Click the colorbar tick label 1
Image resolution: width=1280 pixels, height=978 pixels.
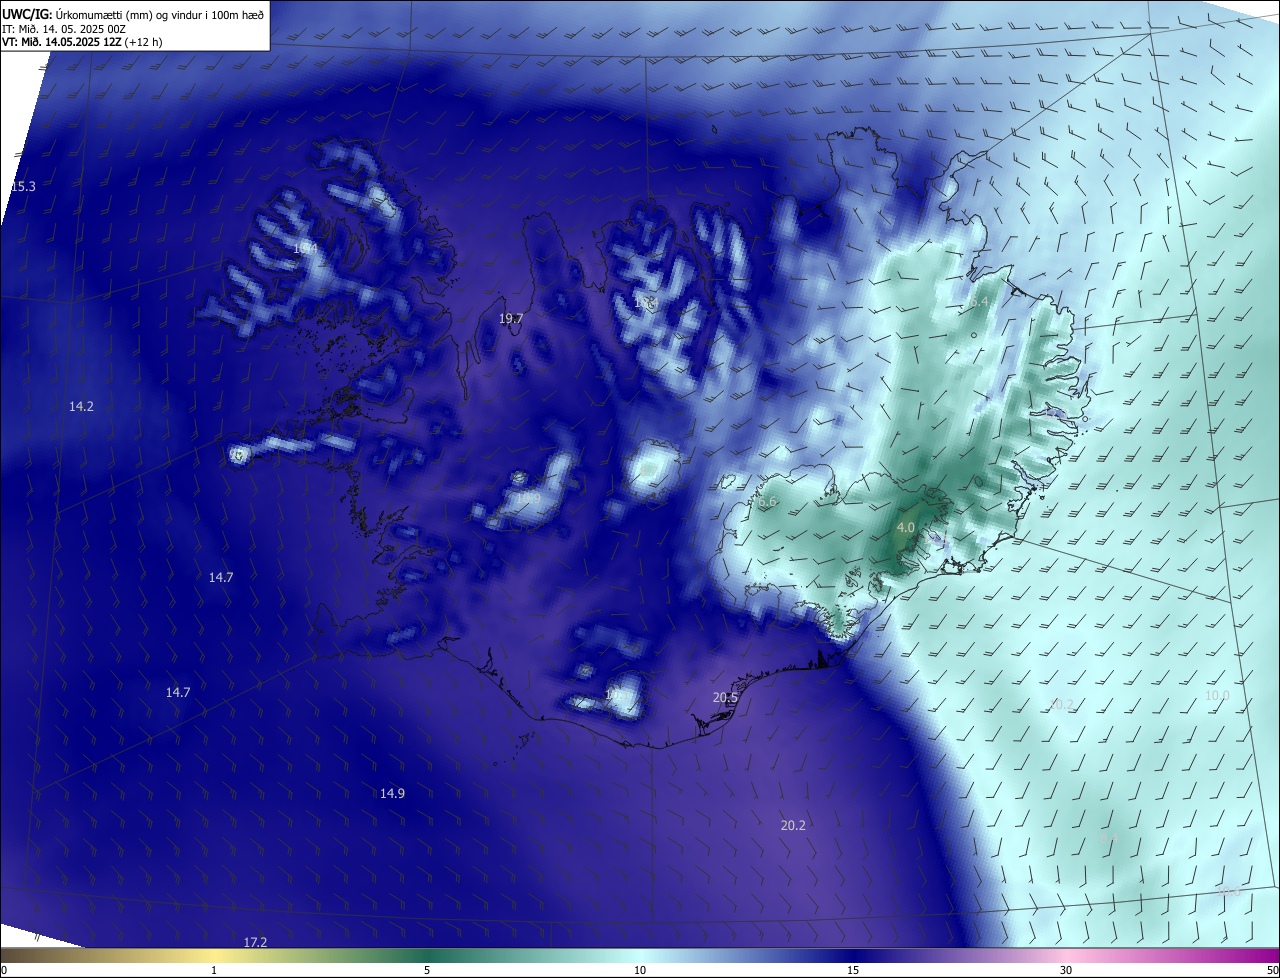(x=214, y=970)
